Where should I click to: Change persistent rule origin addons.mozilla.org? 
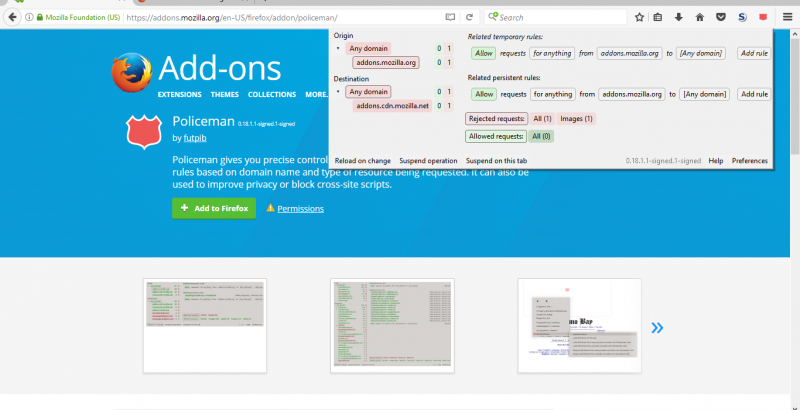pyautogui.click(x=632, y=94)
